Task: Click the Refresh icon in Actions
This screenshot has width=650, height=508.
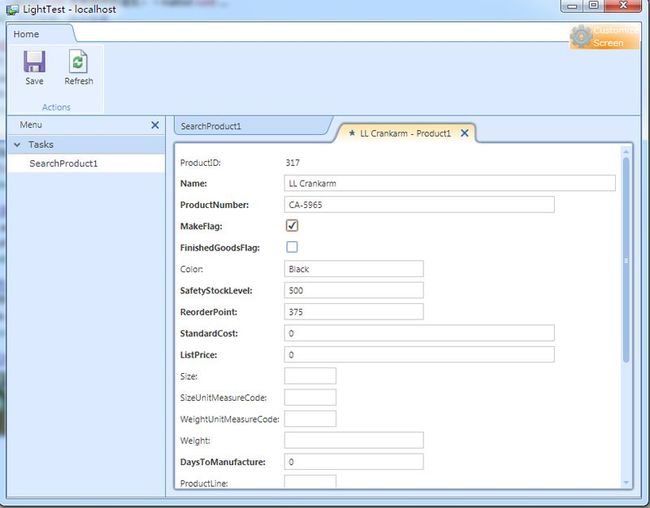Action: (78, 62)
